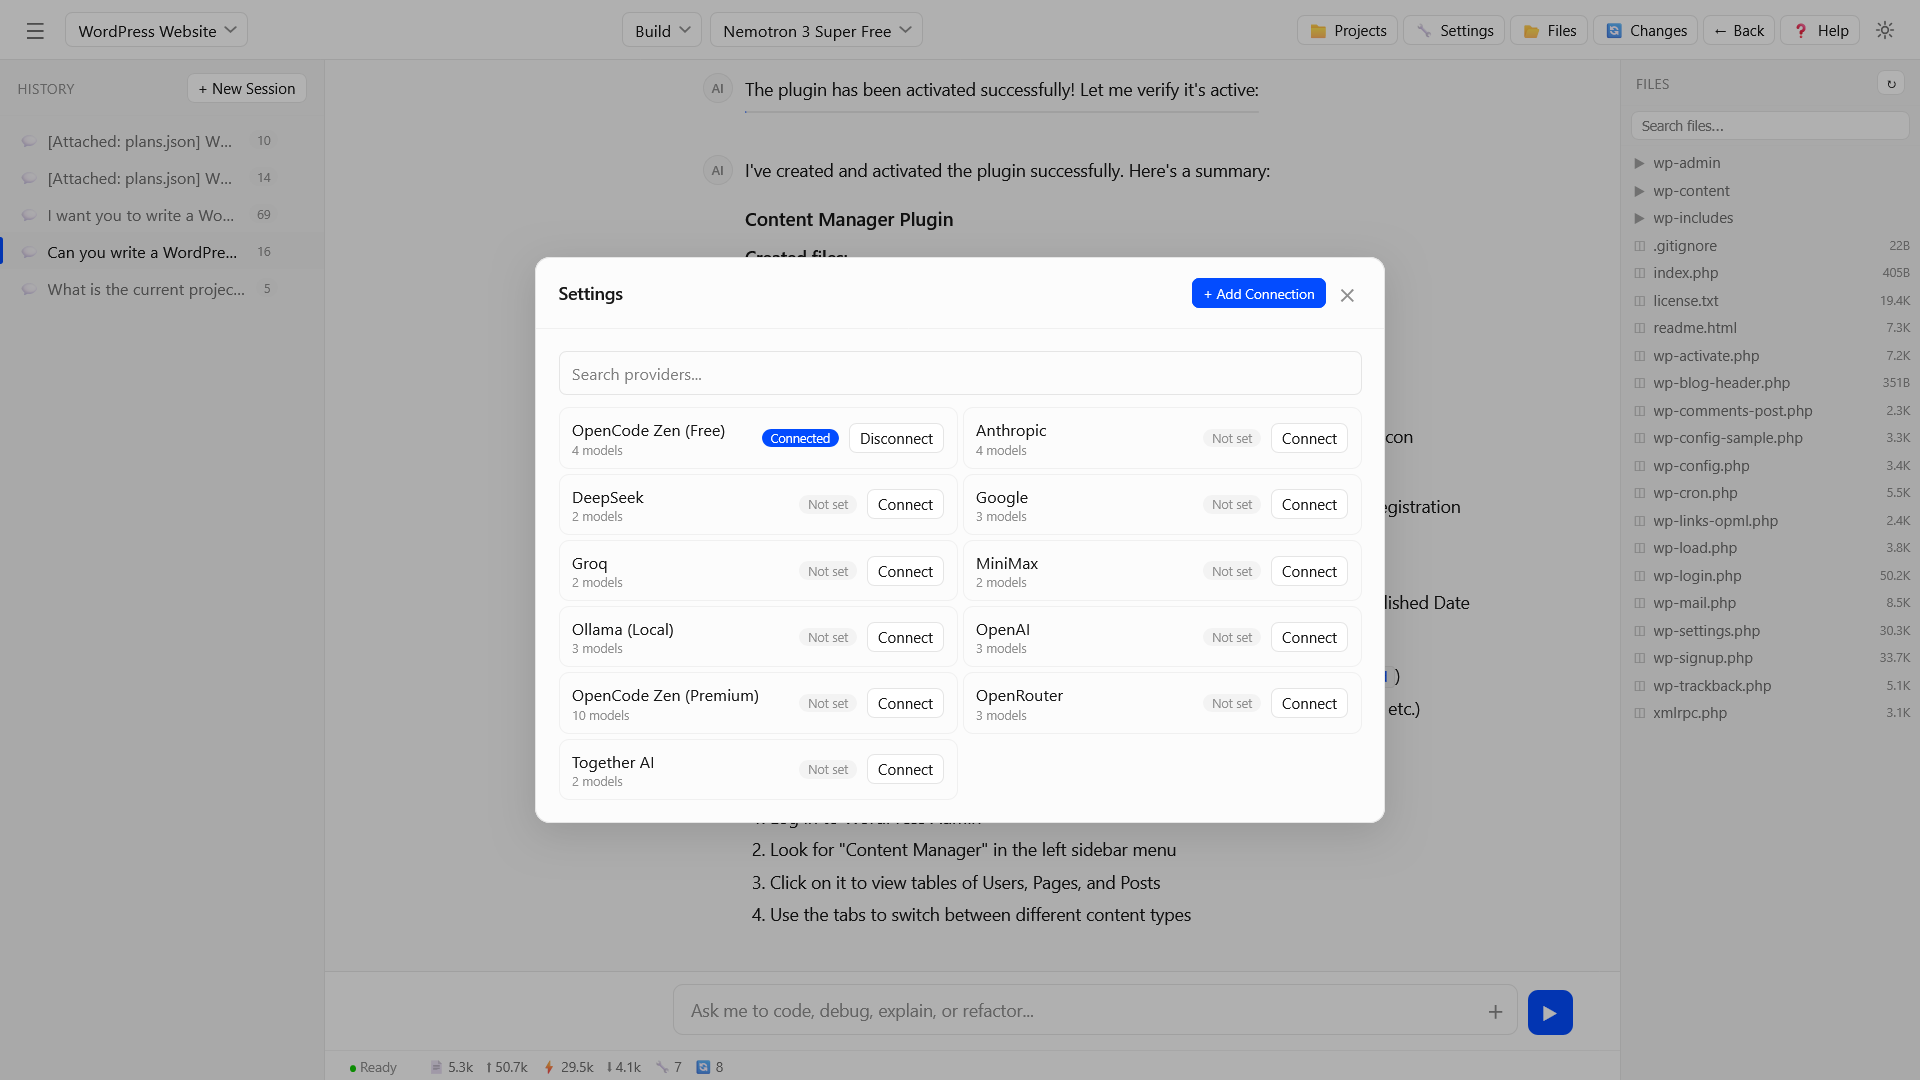
Task: Click the 'Connected' status badge
Action: pyautogui.click(x=800, y=438)
